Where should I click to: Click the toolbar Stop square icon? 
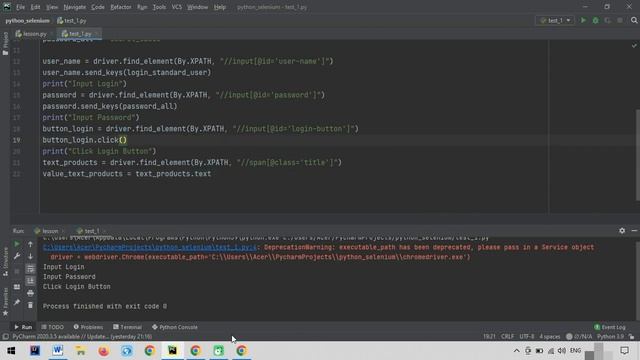(620, 20)
